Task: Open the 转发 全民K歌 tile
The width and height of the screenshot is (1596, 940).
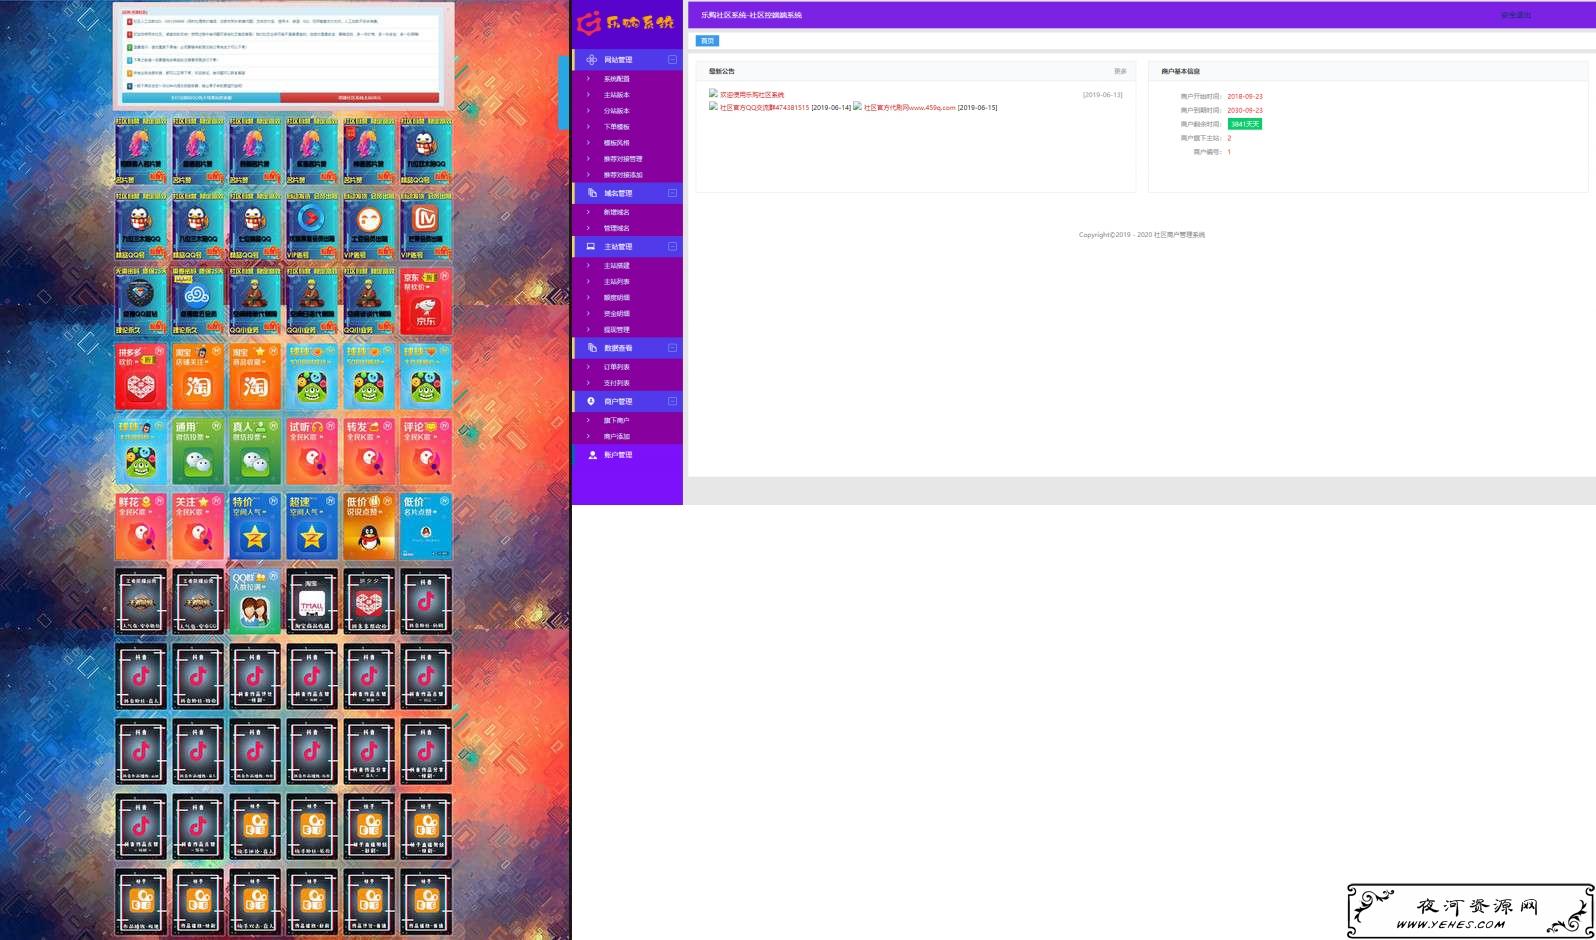Action: (369, 452)
